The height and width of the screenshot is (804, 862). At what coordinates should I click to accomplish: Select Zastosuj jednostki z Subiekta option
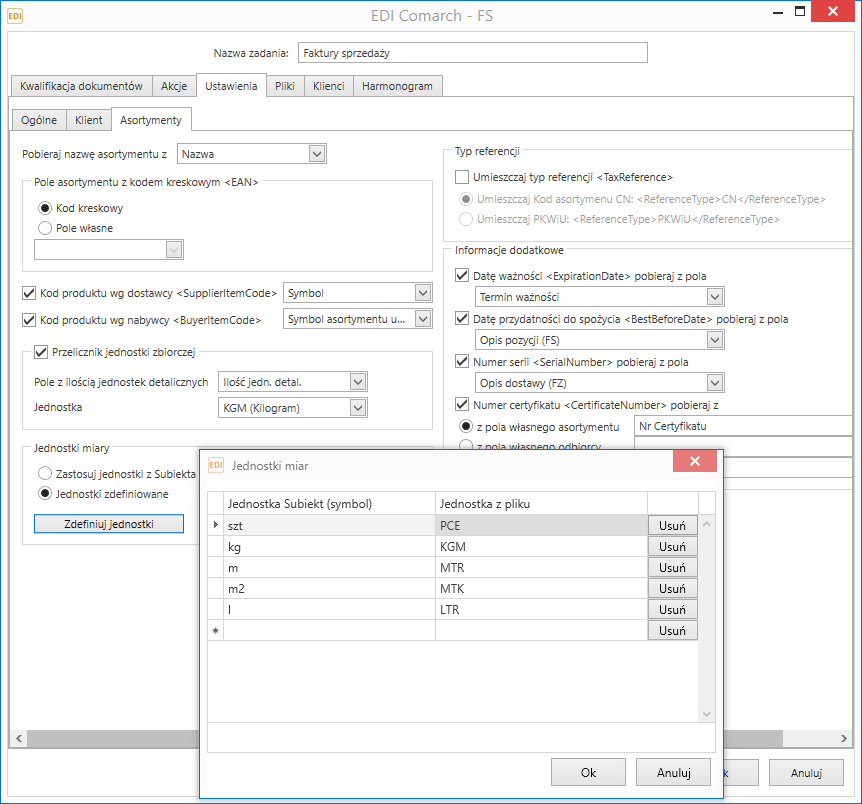[45, 473]
